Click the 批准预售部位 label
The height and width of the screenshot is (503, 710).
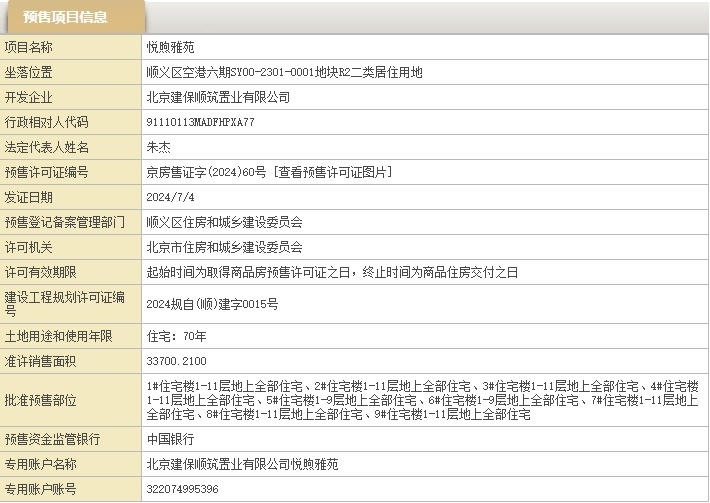point(41,400)
